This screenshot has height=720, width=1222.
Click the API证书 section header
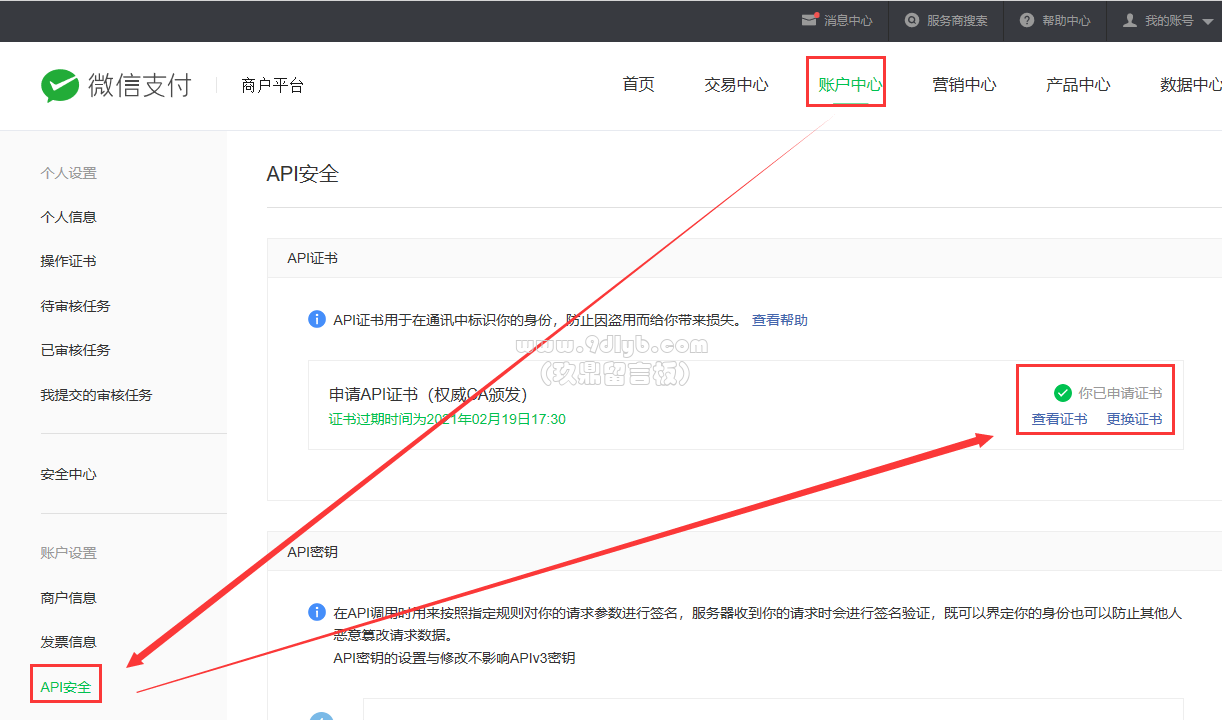click(312, 258)
